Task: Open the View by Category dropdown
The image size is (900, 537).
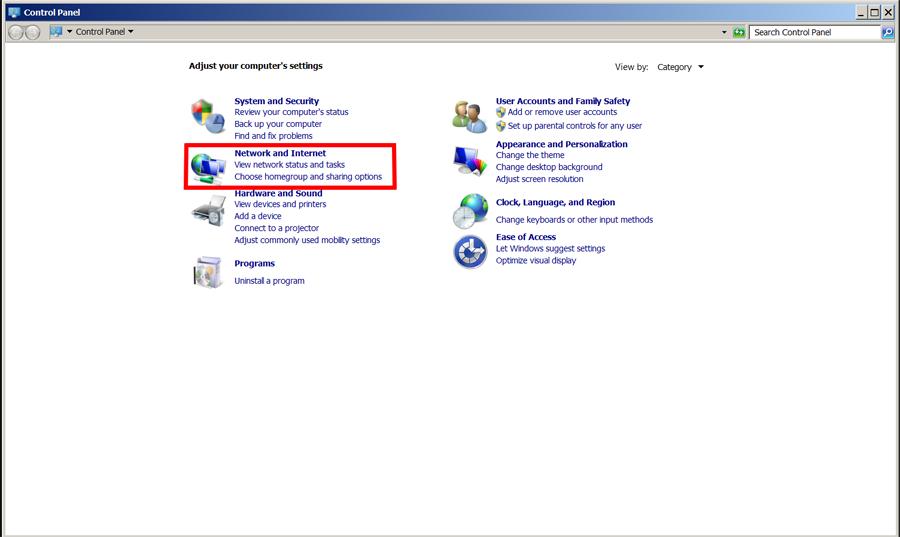Action: 680,67
